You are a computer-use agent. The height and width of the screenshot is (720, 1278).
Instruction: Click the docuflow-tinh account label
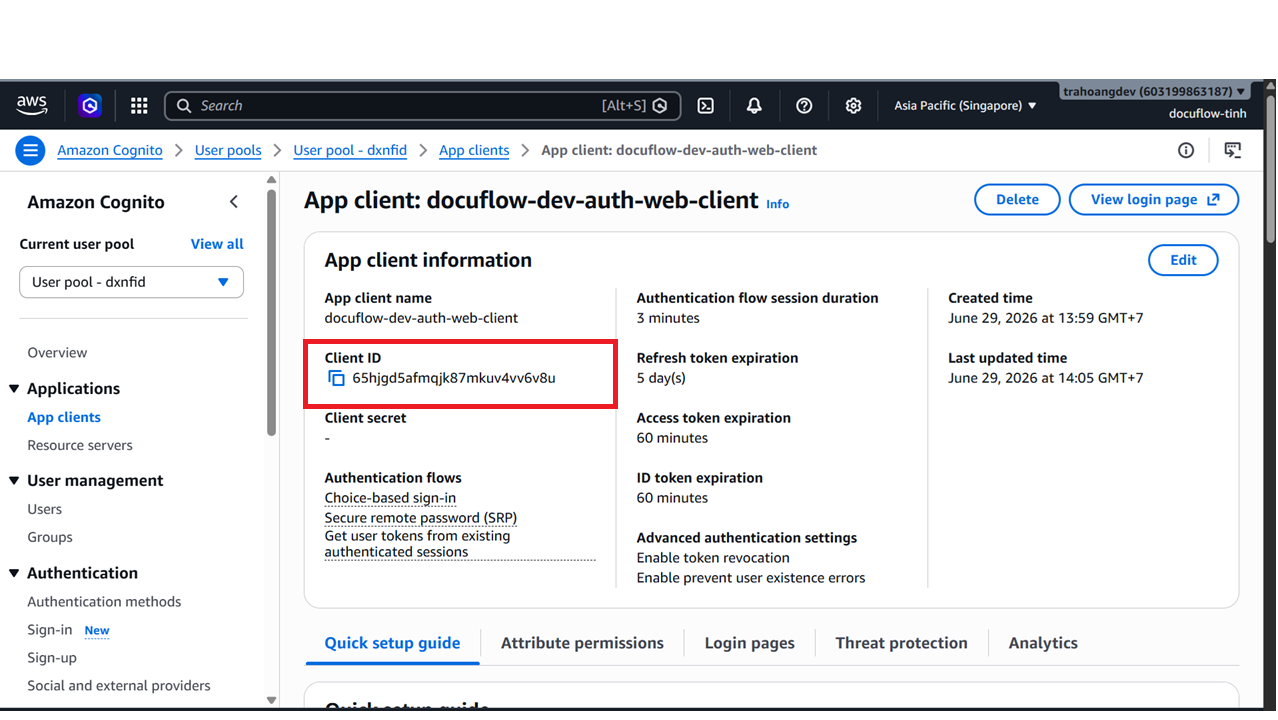(x=1207, y=113)
